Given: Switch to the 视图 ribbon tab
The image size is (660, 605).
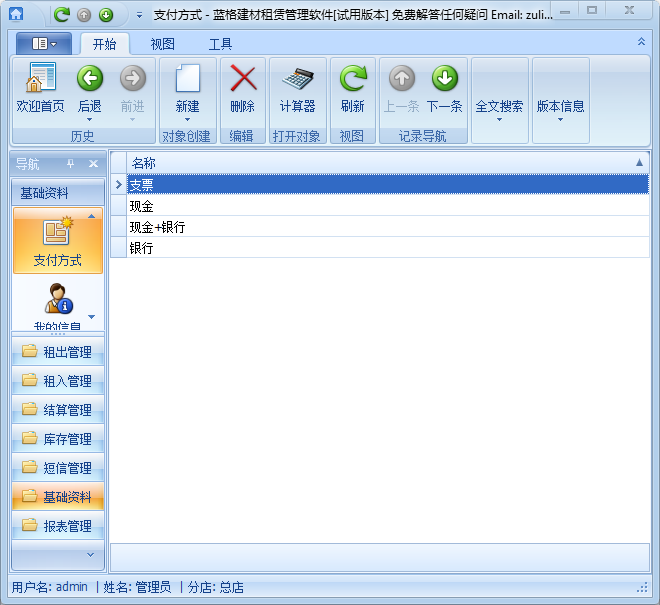Looking at the screenshot, I should [162, 44].
